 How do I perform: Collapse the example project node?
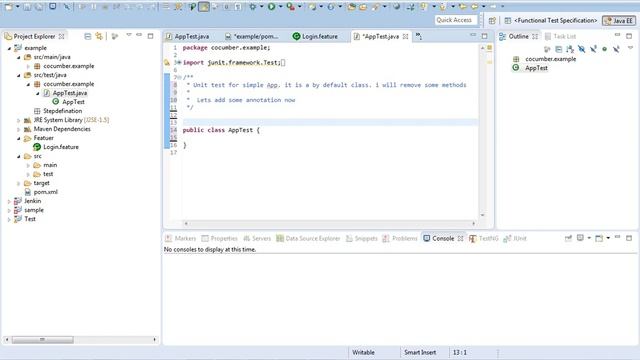click(9, 48)
